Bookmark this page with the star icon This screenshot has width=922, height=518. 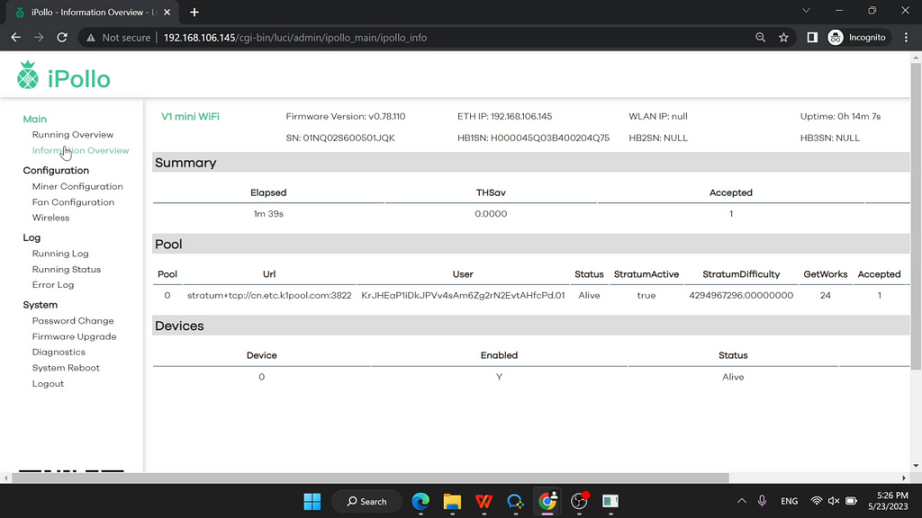[x=784, y=38]
